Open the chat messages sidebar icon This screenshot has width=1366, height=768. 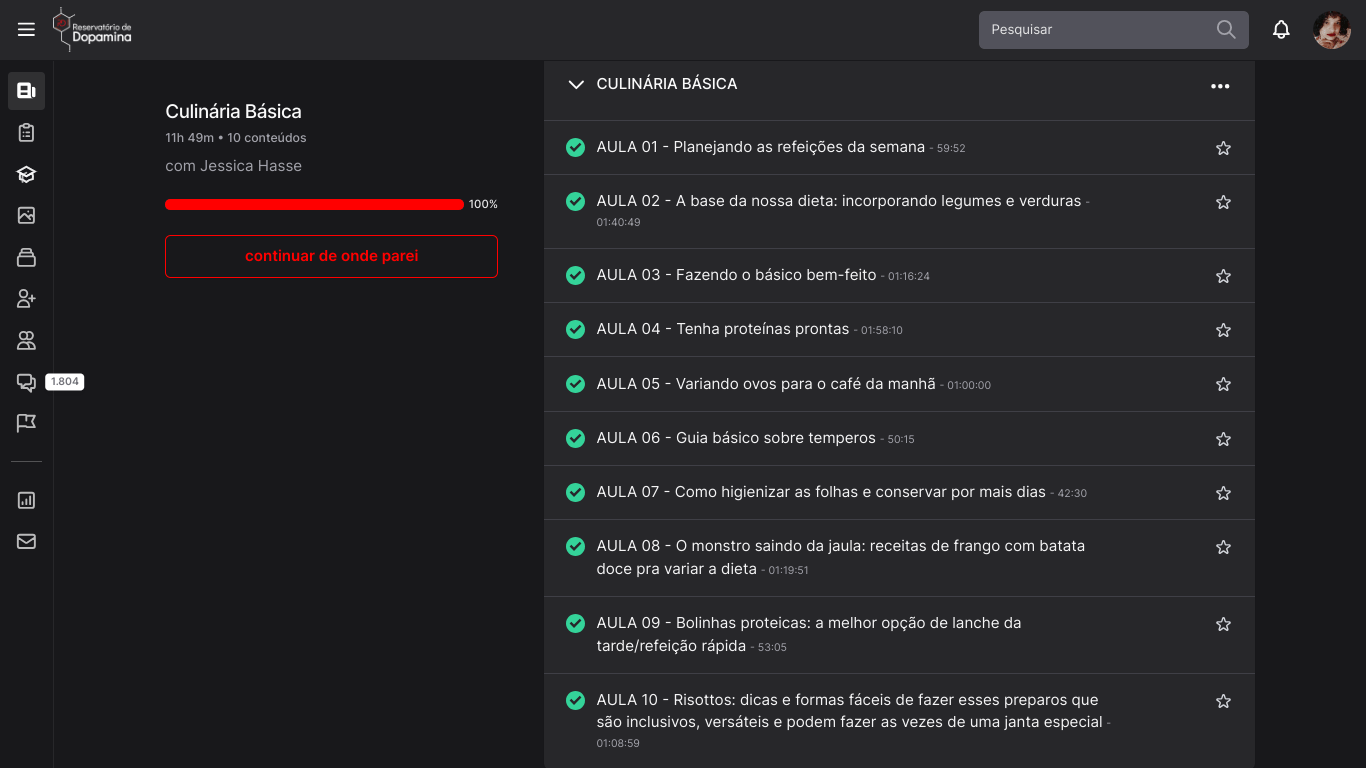click(26, 382)
